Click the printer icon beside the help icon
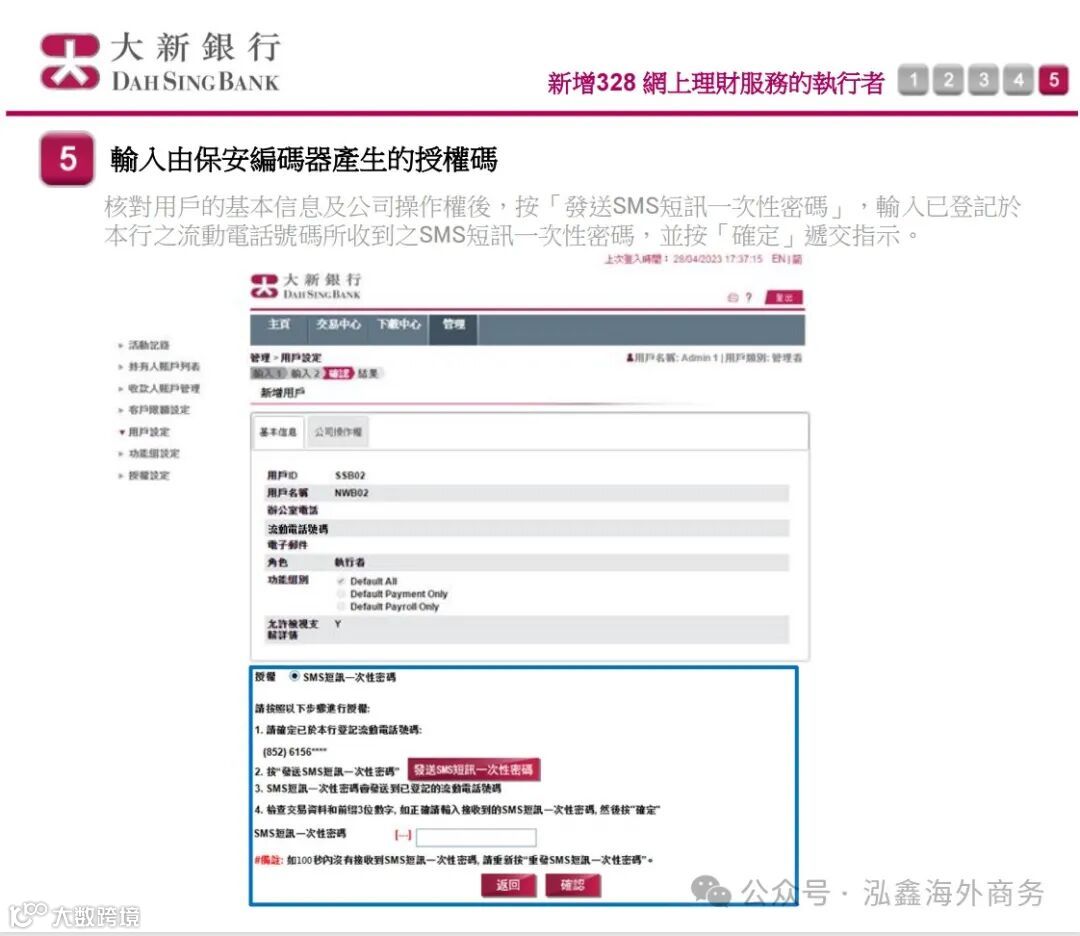The width and height of the screenshot is (1080, 936). click(x=732, y=298)
